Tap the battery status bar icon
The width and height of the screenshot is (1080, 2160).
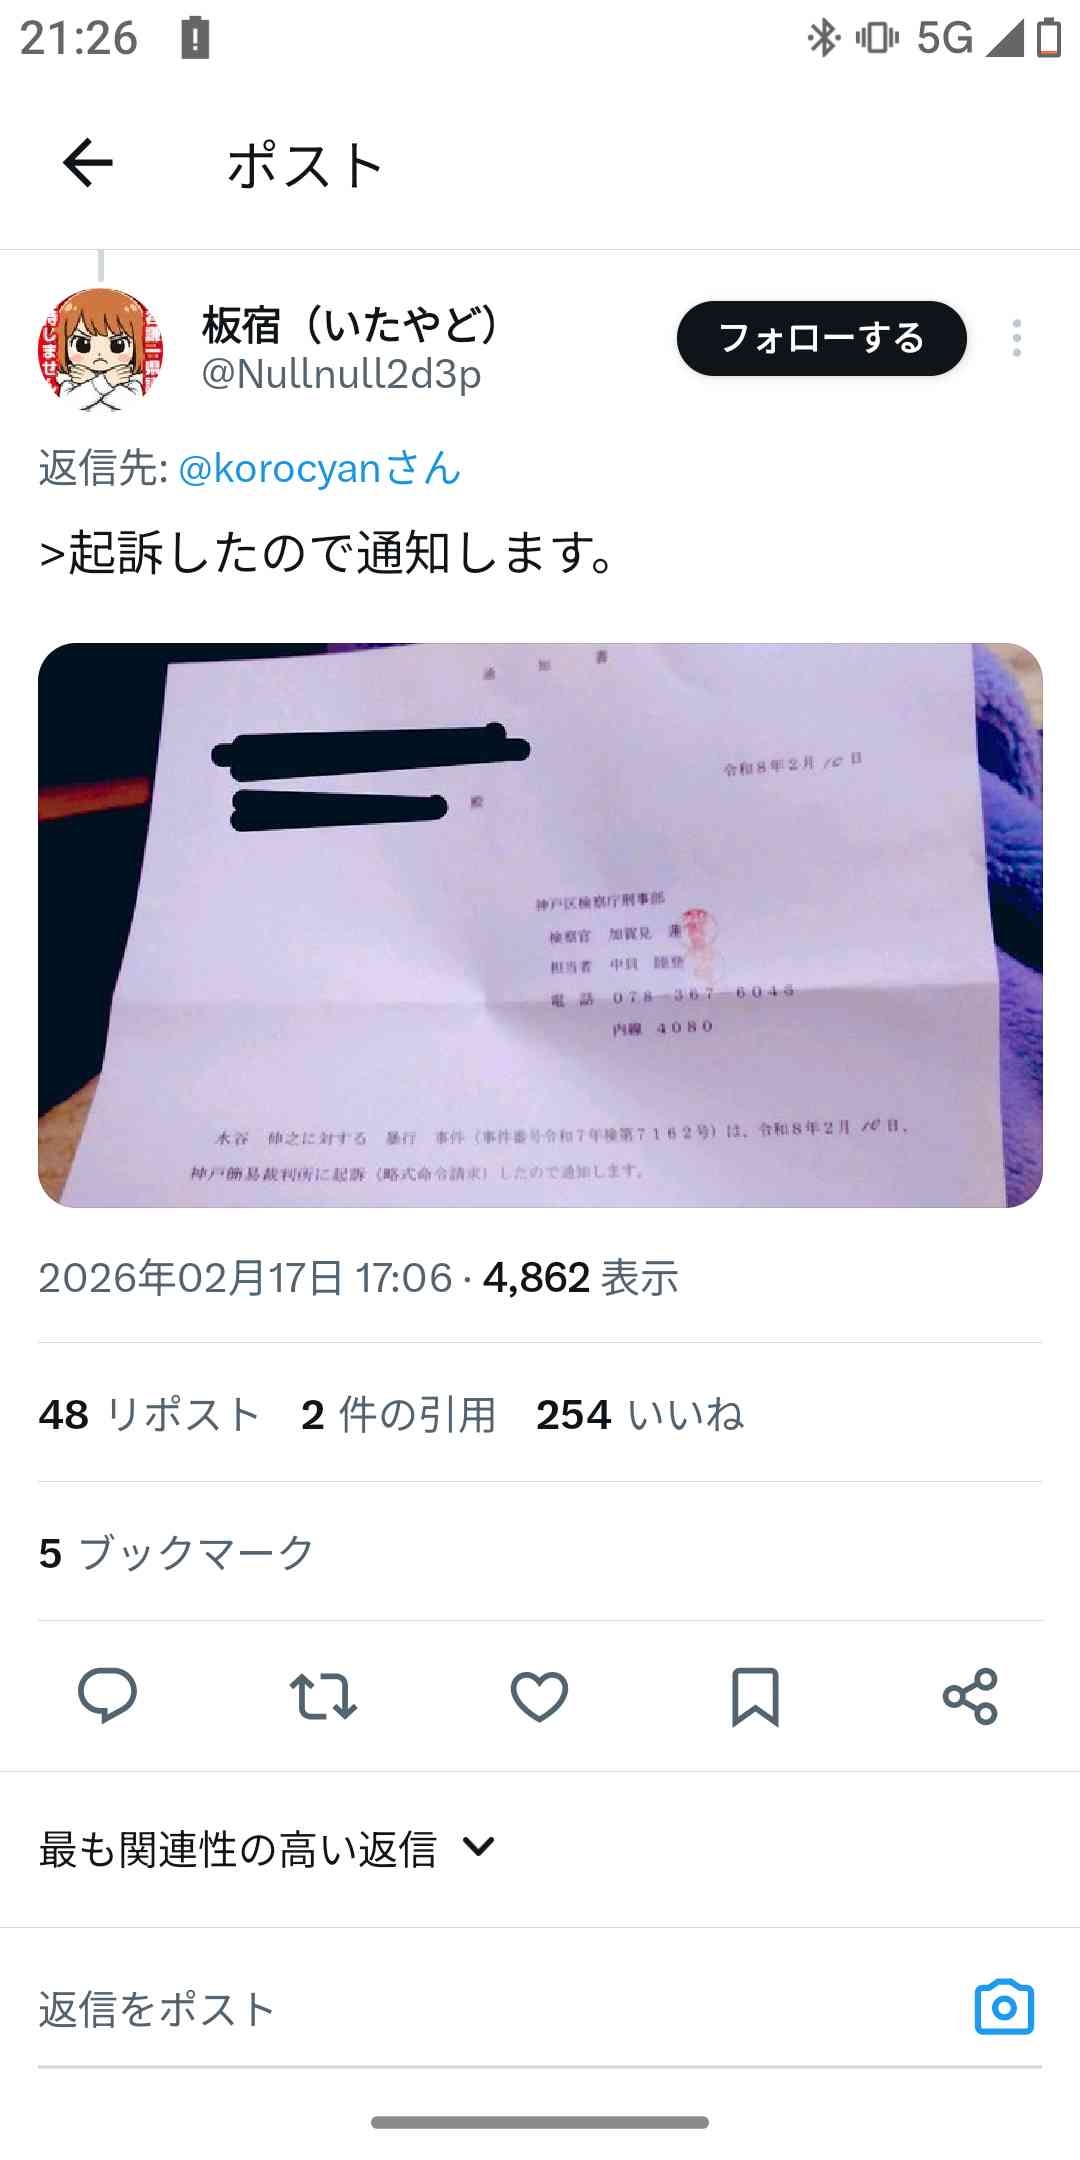point(1048,38)
